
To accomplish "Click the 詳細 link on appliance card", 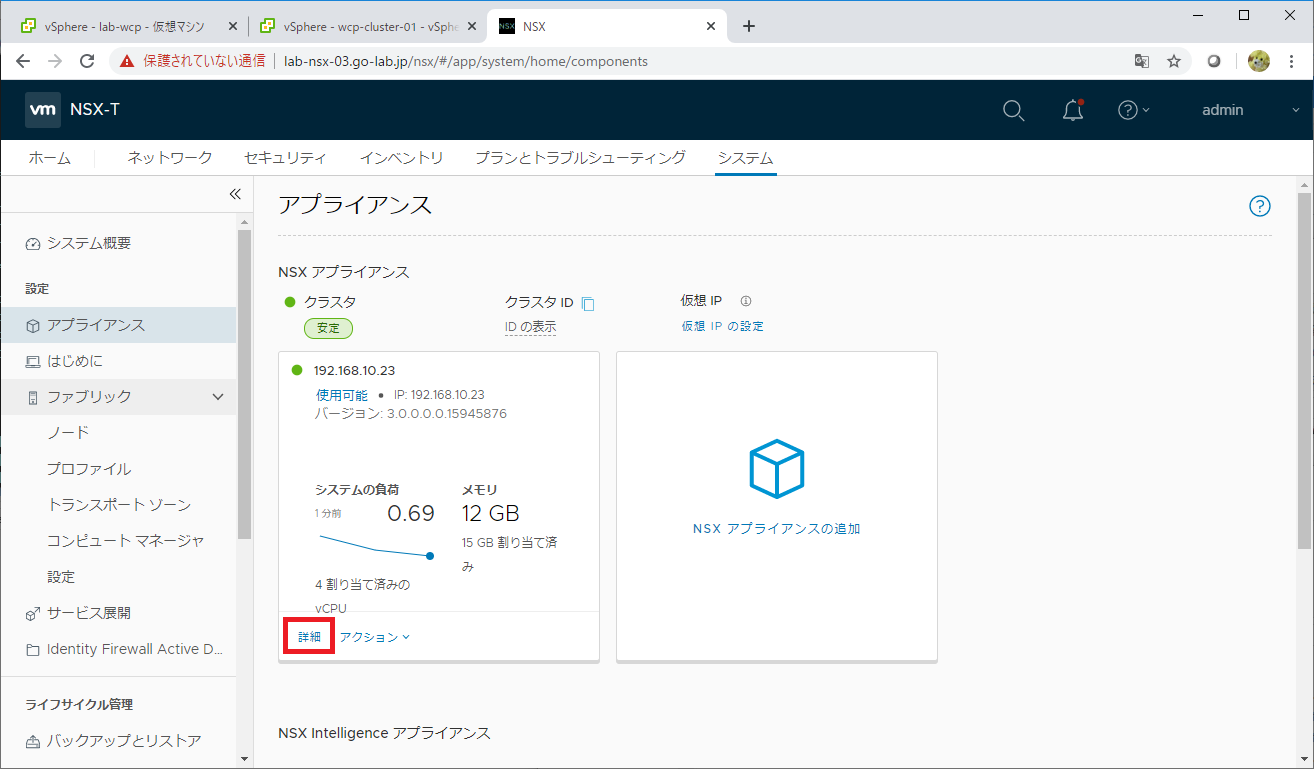I will click(309, 637).
